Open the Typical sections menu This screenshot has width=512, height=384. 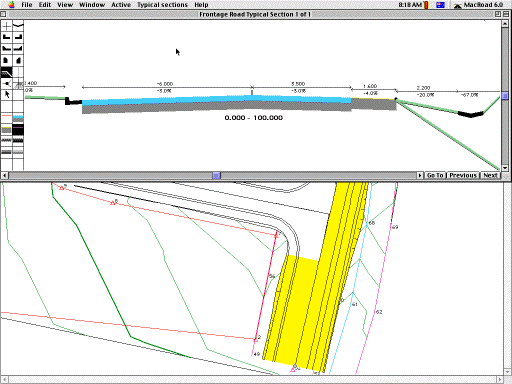pyautogui.click(x=162, y=5)
